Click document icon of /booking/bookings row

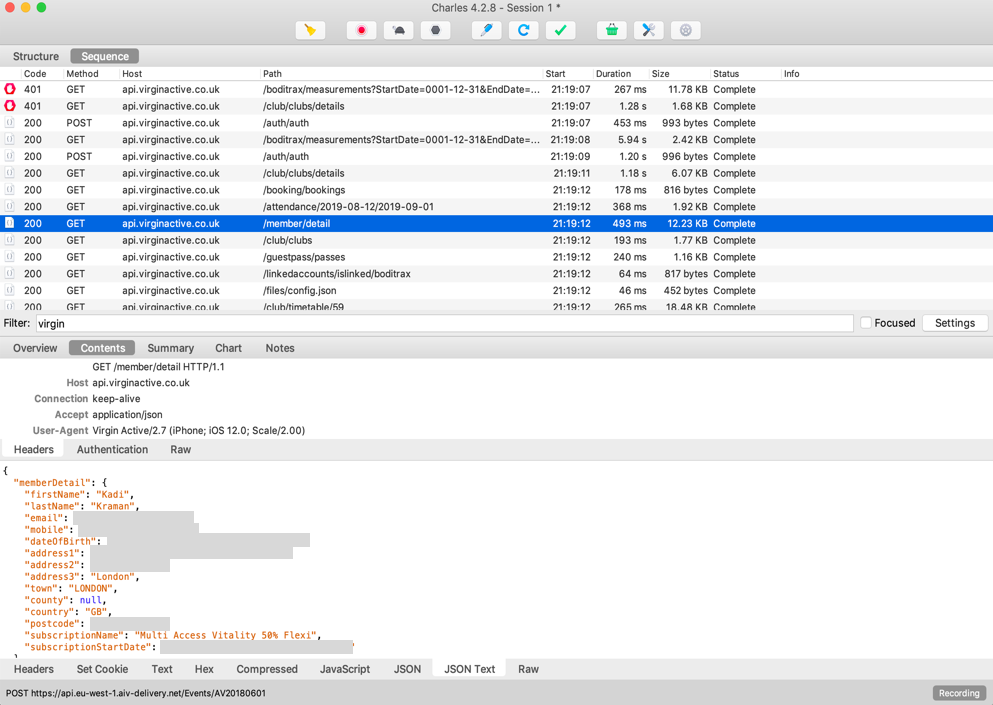[x=9, y=189]
